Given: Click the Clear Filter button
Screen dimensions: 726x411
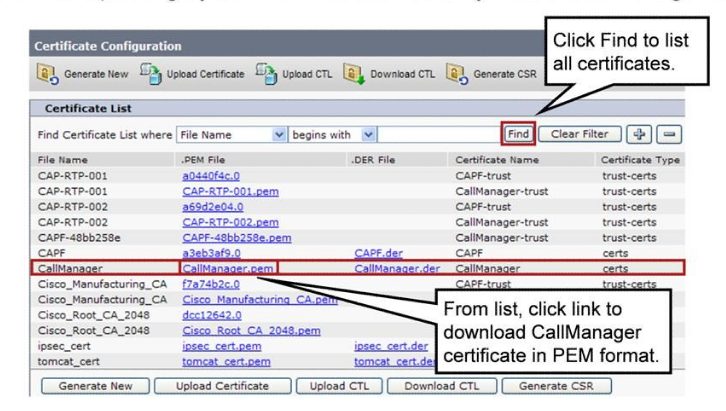Looking at the screenshot, I should pos(580,134).
